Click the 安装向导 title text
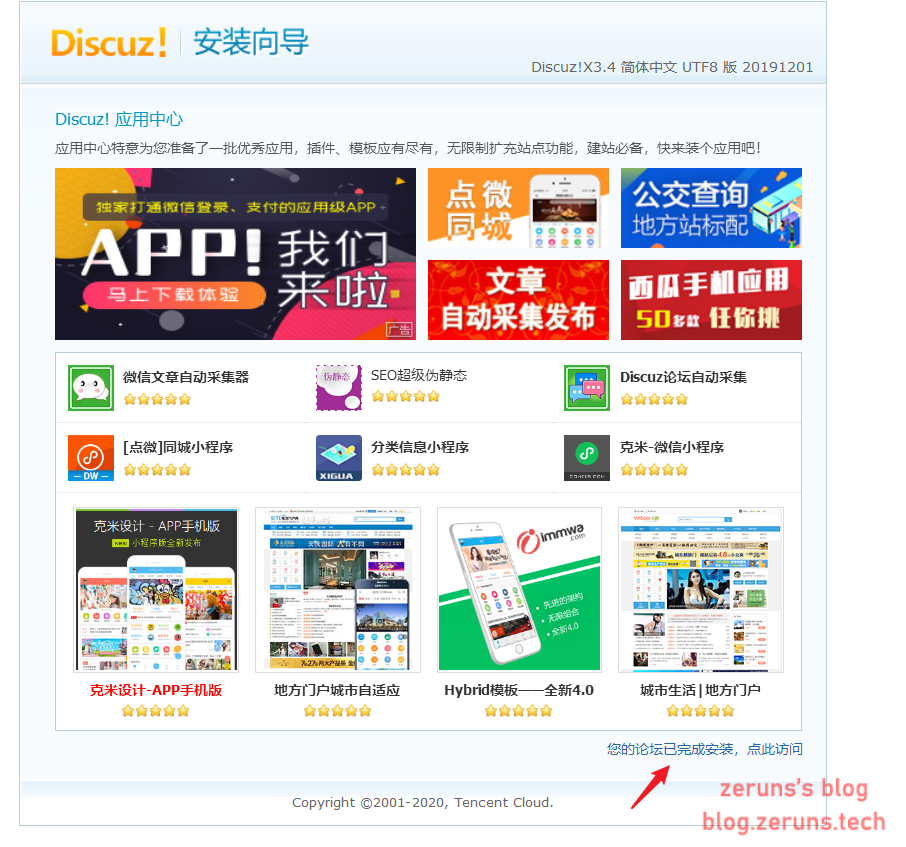This screenshot has height=847, width=906. (251, 42)
